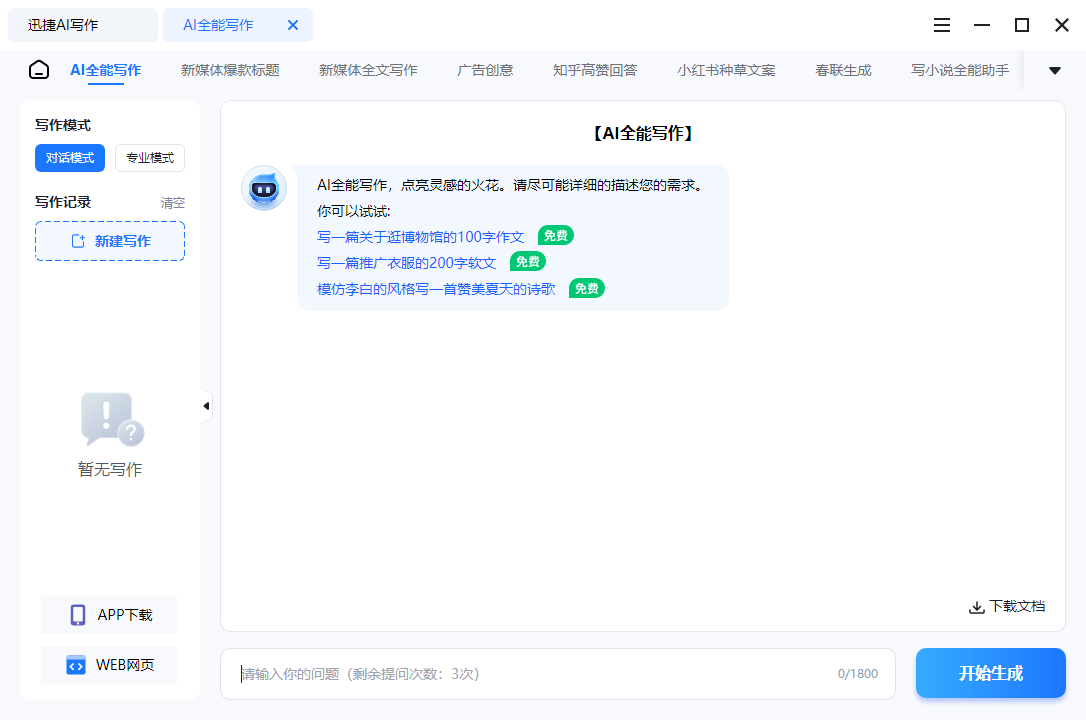Open the 春联生成 tab
This screenshot has width=1086, height=720.
(x=842, y=70)
